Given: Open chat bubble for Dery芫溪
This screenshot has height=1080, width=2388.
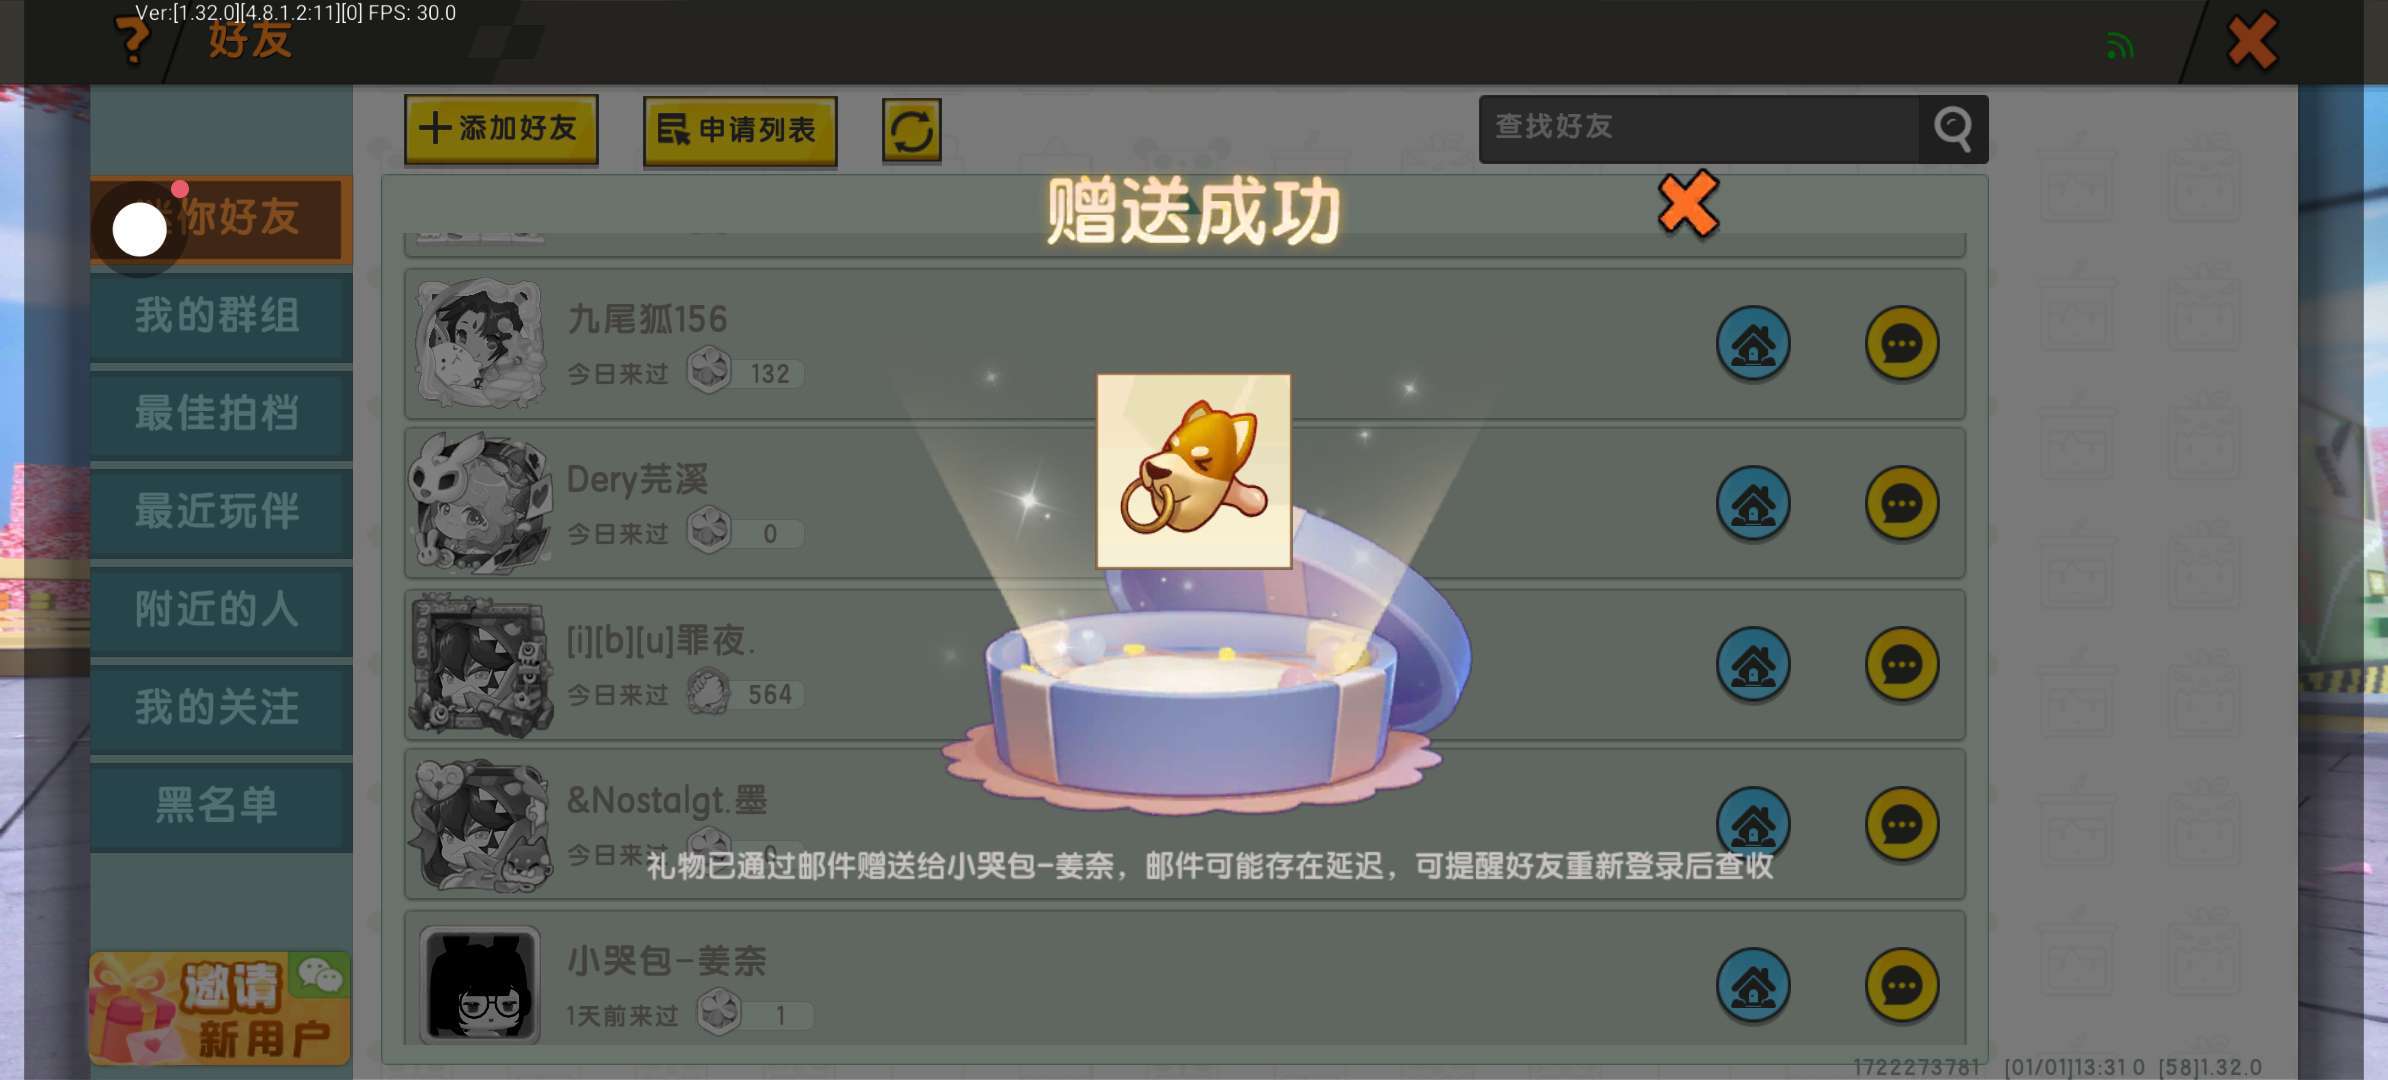Looking at the screenshot, I should click(x=1902, y=504).
